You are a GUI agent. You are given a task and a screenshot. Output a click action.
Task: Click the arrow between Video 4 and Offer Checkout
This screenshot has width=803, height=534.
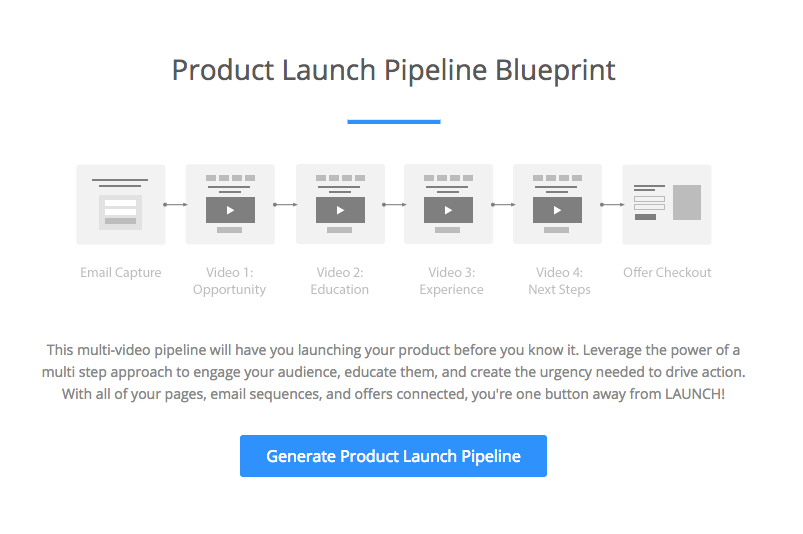coord(612,205)
